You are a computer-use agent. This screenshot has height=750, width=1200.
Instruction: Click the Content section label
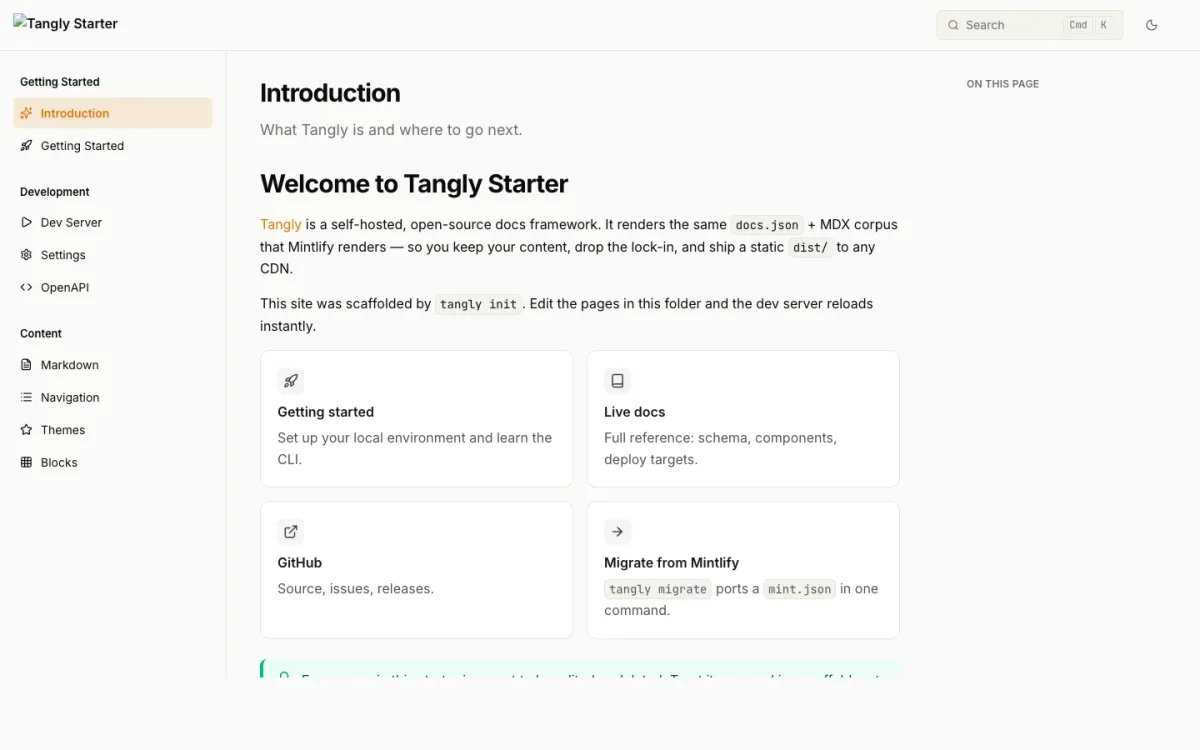(x=41, y=334)
